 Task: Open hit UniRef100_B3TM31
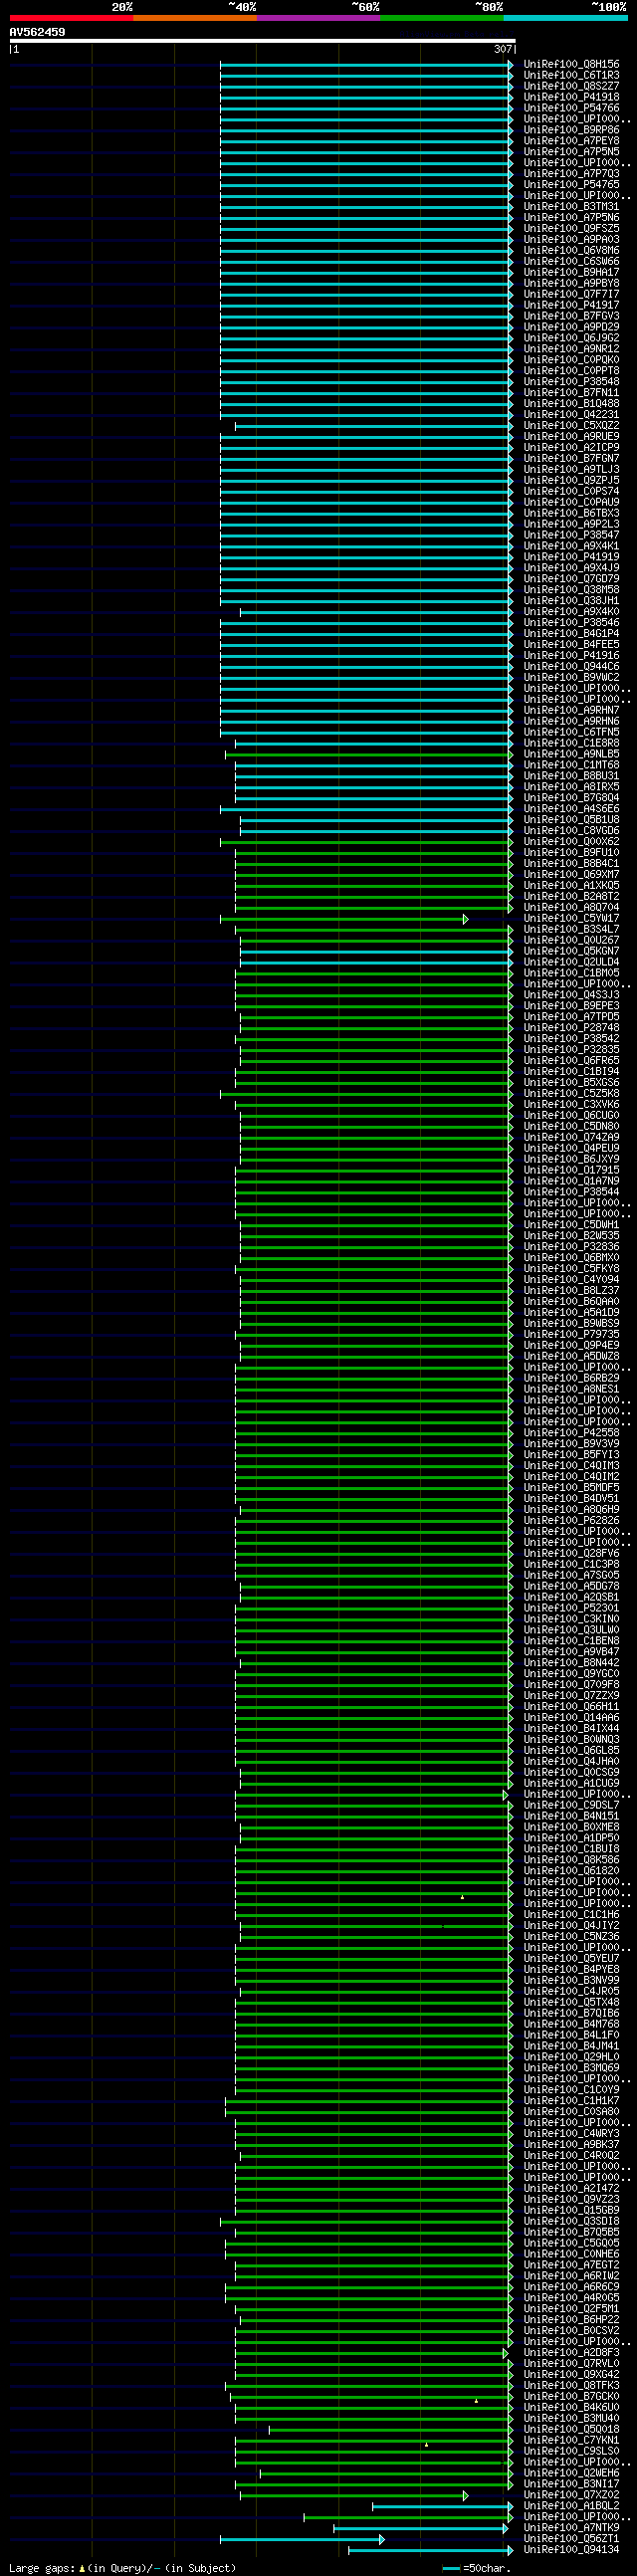pos(571,207)
